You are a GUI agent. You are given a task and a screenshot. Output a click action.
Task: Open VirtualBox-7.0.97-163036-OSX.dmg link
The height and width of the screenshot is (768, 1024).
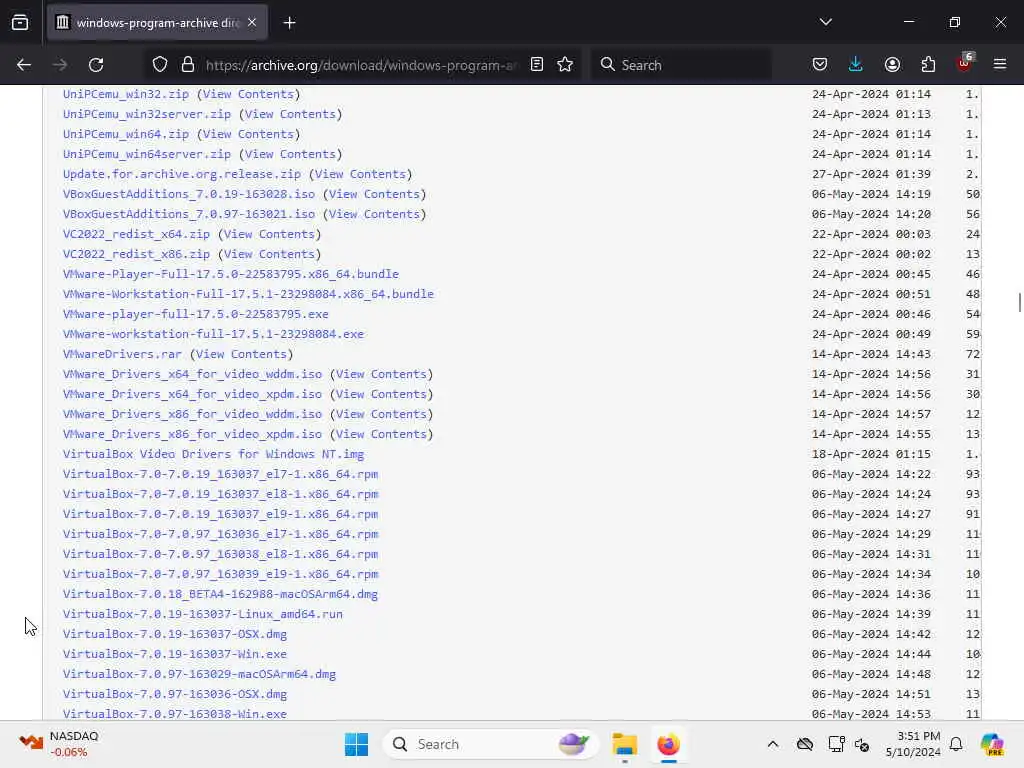[x=175, y=694]
